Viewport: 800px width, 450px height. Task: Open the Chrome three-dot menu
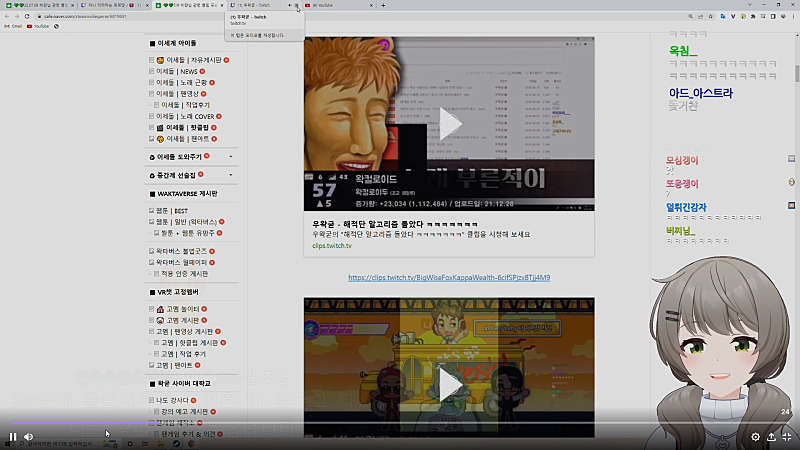point(793,16)
